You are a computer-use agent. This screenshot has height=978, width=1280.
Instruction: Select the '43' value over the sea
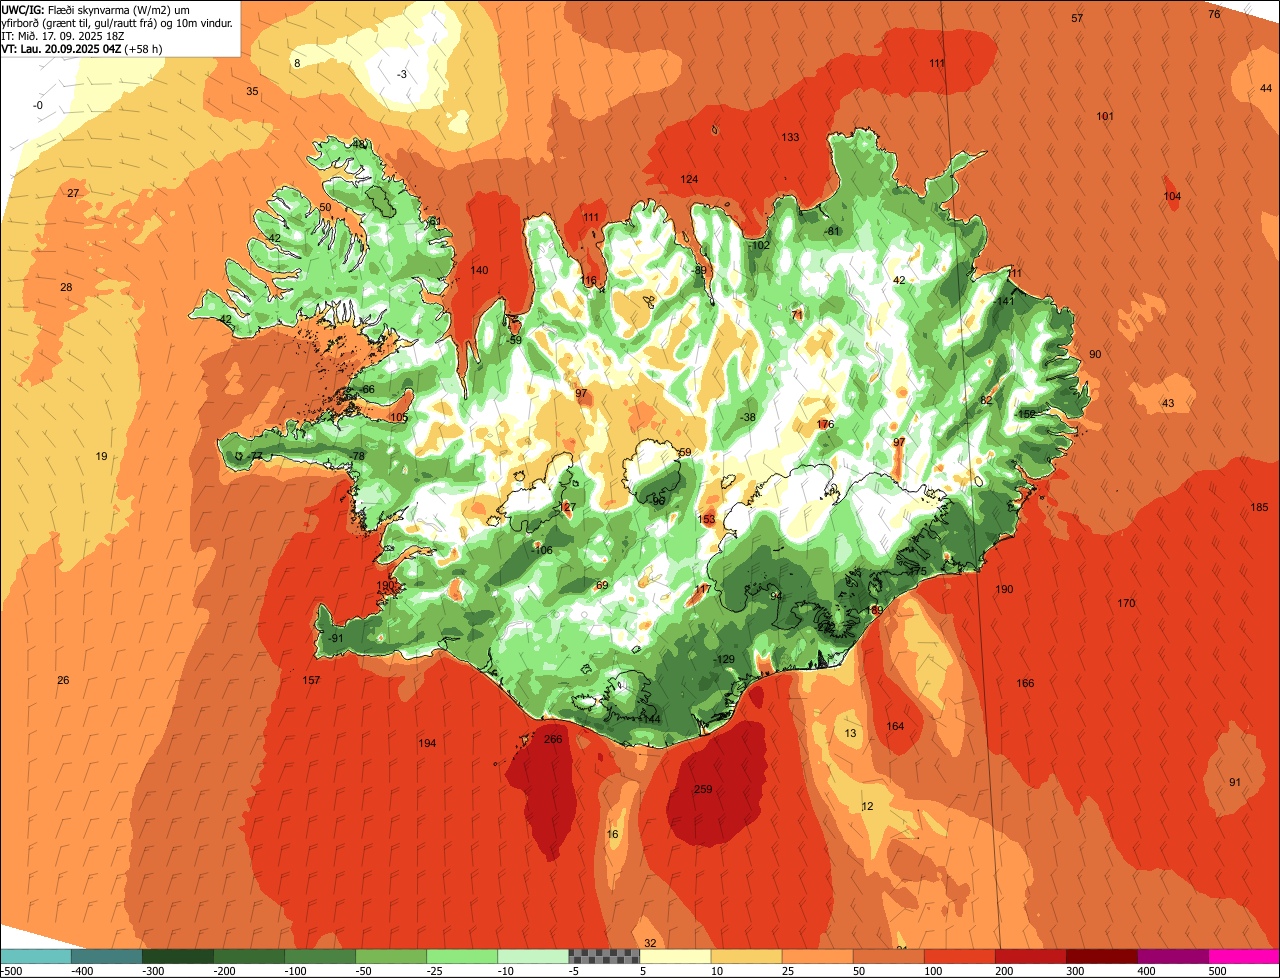(x=1168, y=404)
